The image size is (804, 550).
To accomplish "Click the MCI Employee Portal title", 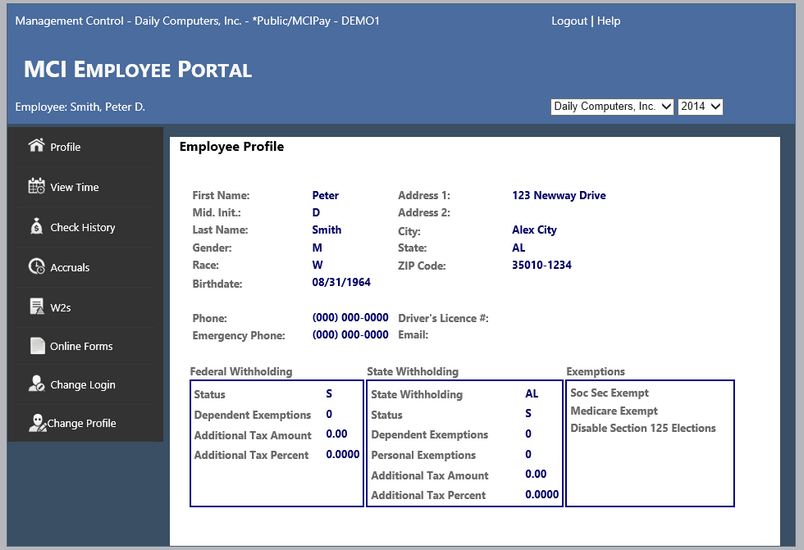I will [137, 69].
